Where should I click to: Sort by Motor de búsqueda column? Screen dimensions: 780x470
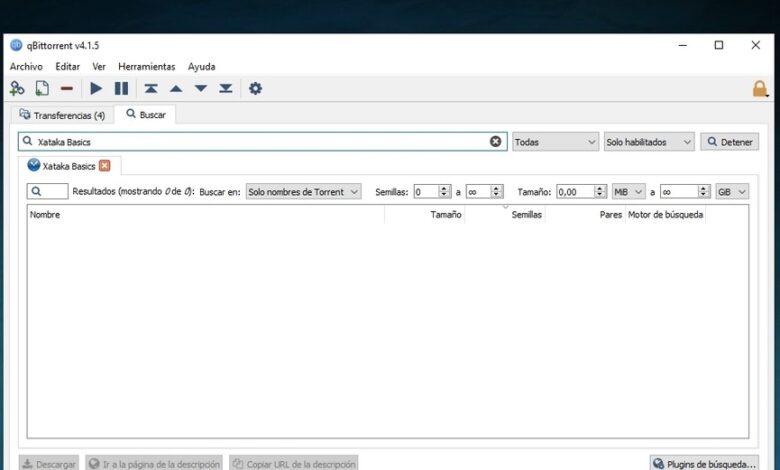pyautogui.click(x=665, y=215)
